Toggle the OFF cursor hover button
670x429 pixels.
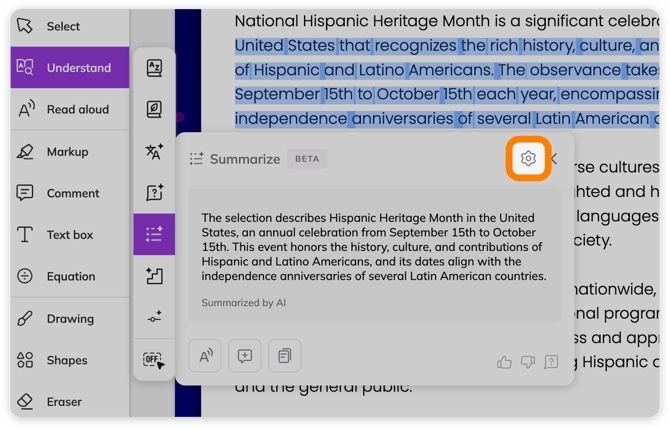(x=154, y=360)
